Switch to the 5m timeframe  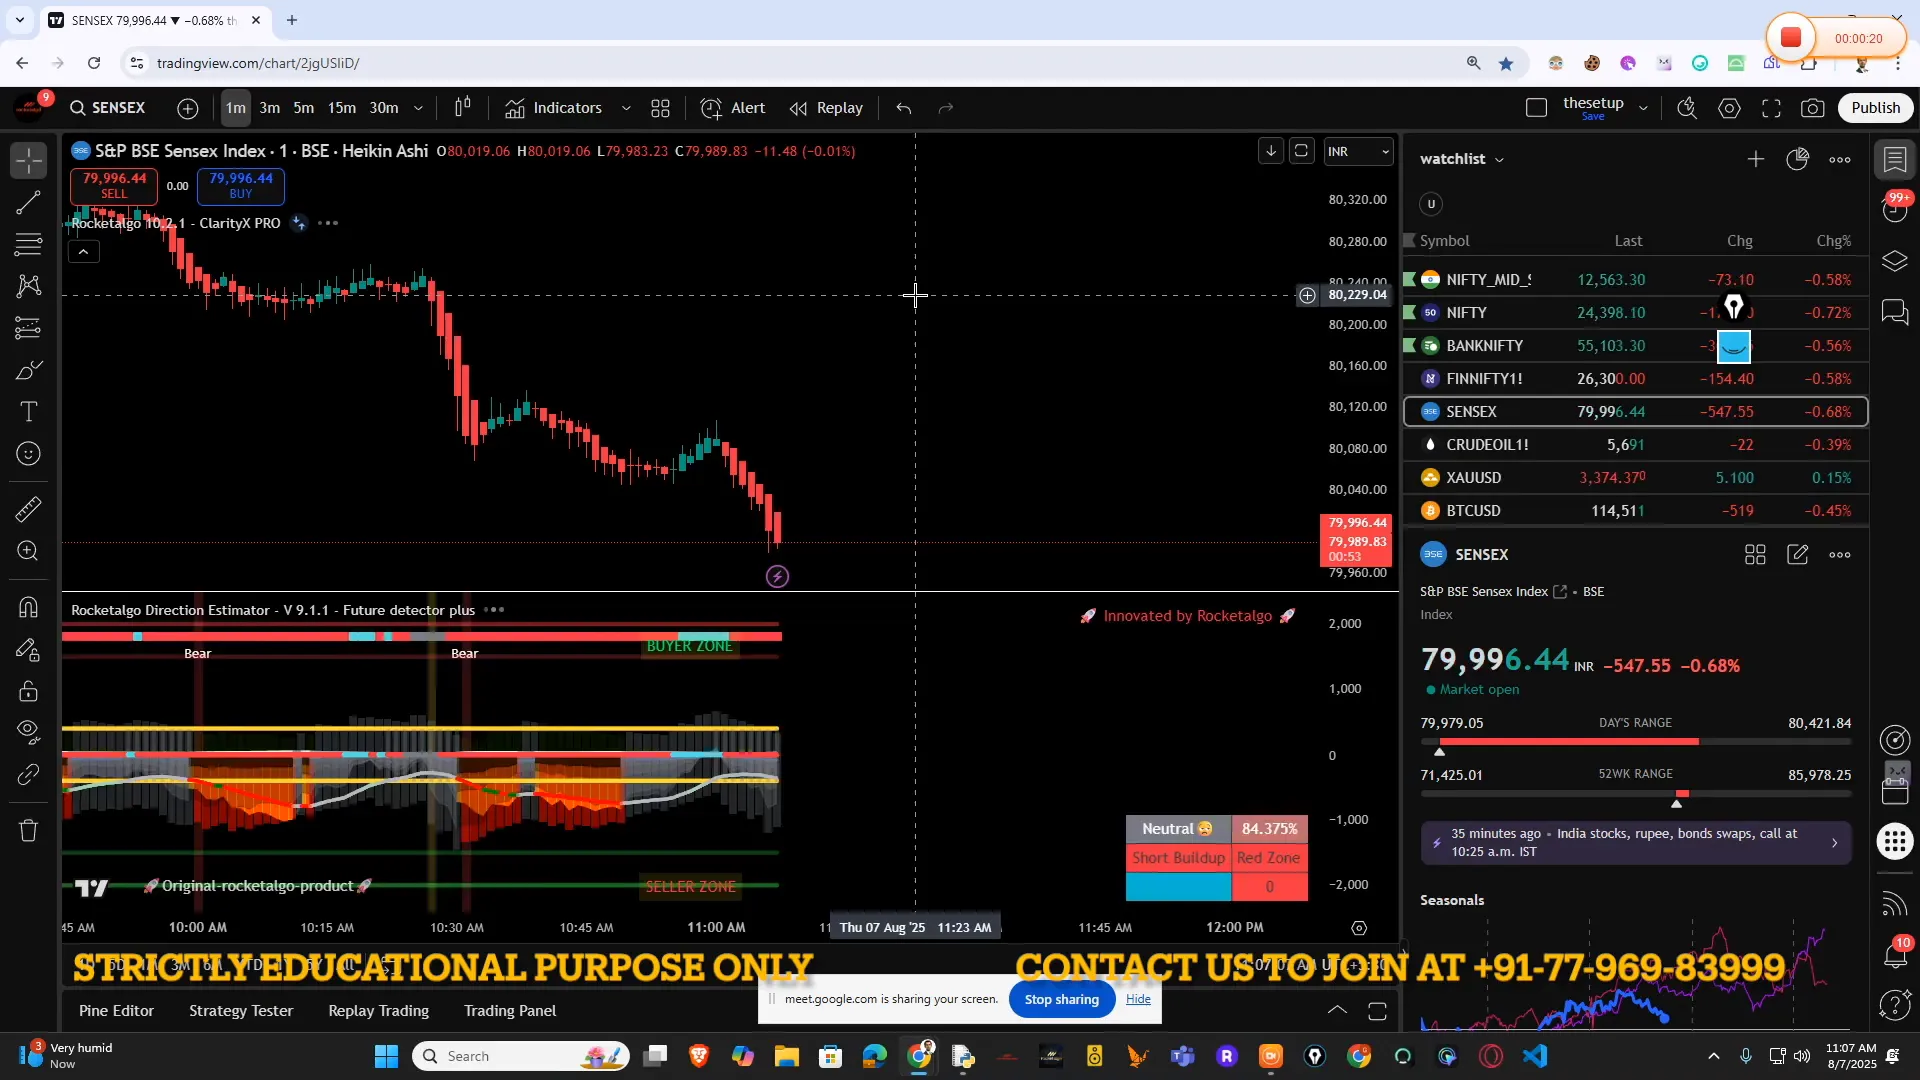tap(304, 108)
